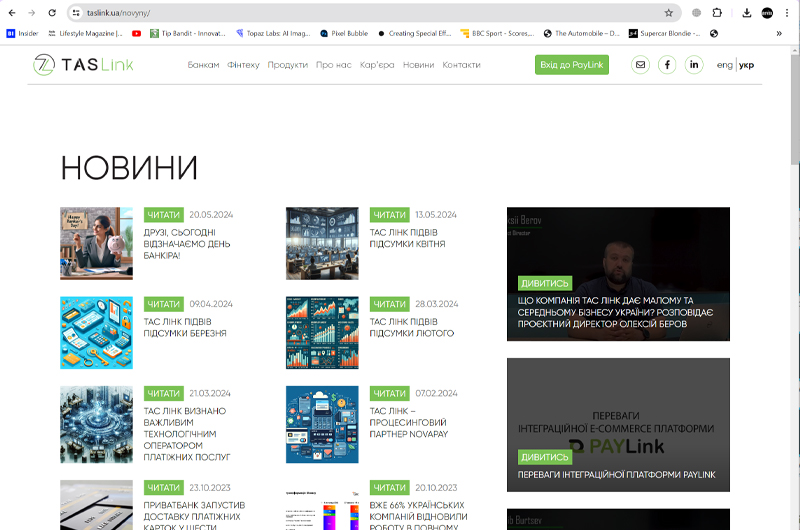The height and width of the screenshot is (530, 800).
Task: Open The Automobile bookmark
Action: click(x=581, y=33)
